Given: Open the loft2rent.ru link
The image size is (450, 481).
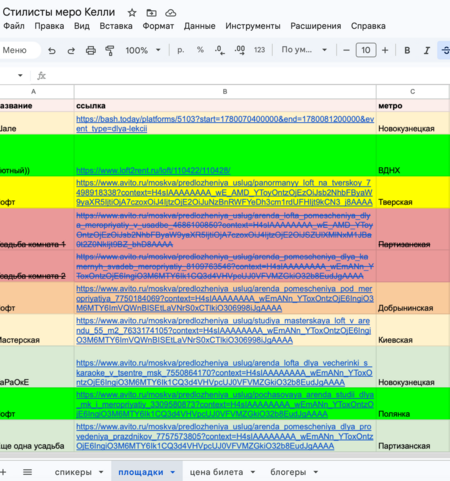Looking at the screenshot, I should tap(153, 171).
